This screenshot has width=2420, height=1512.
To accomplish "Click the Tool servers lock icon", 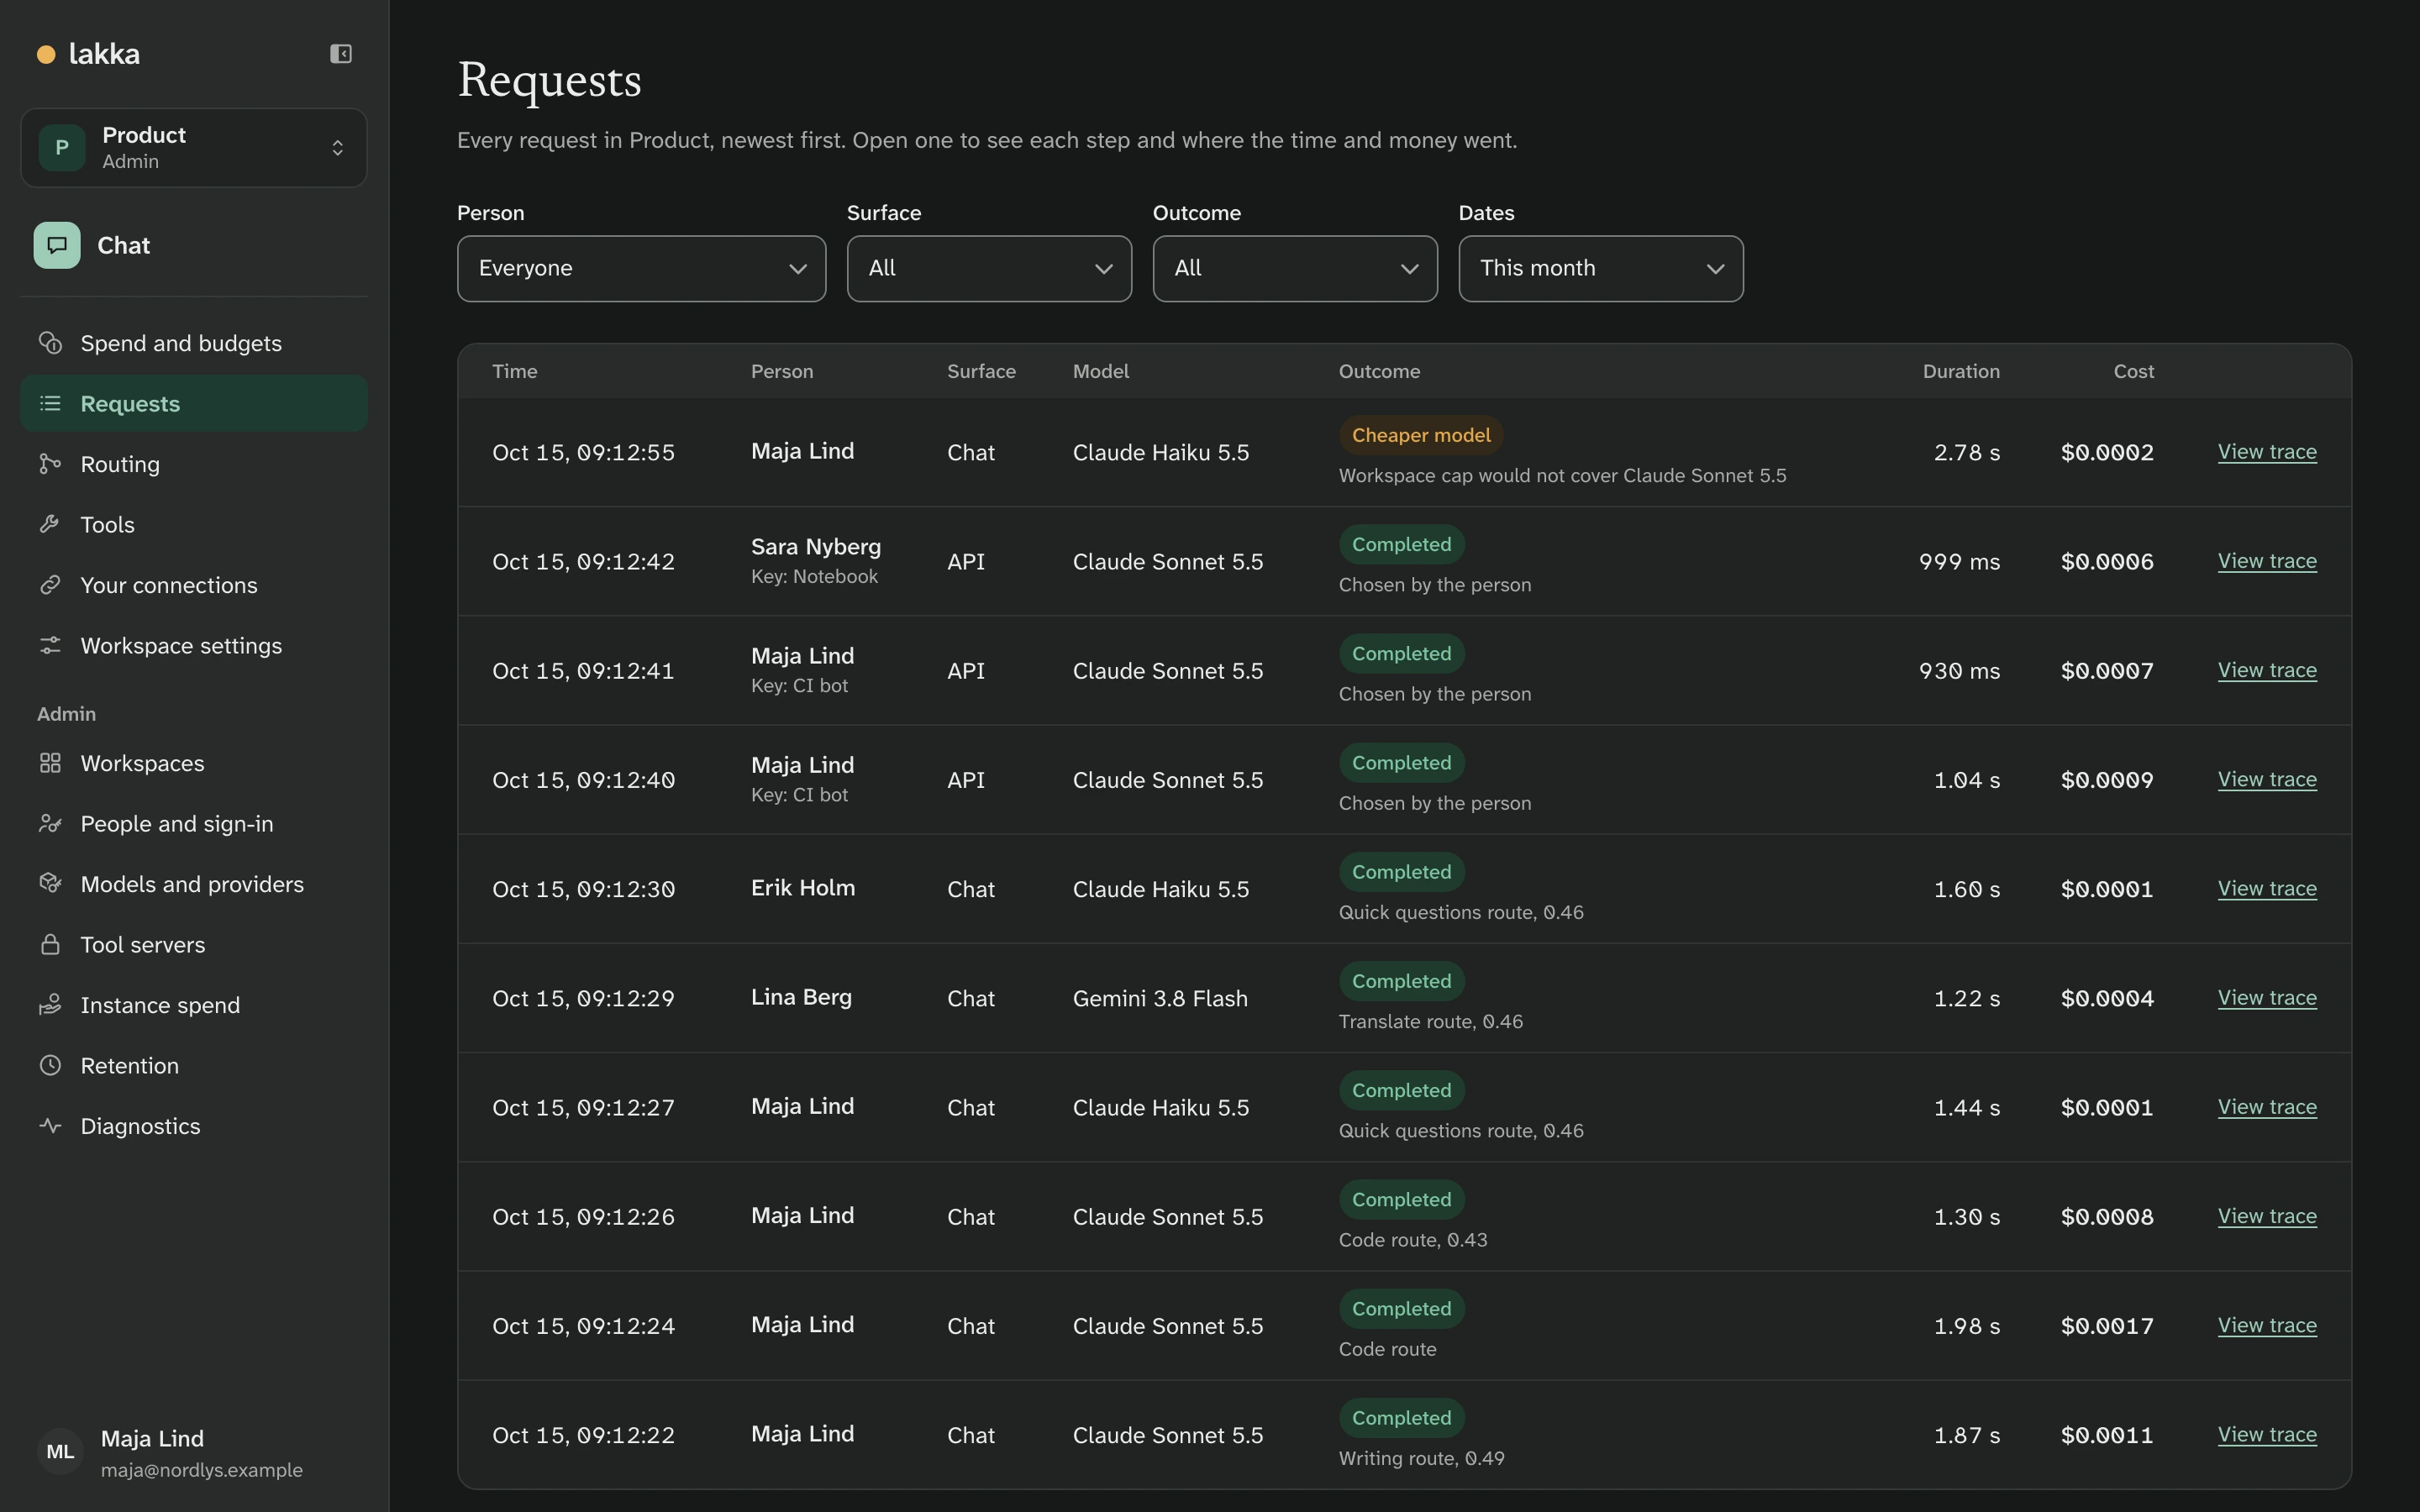I will (50, 944).
